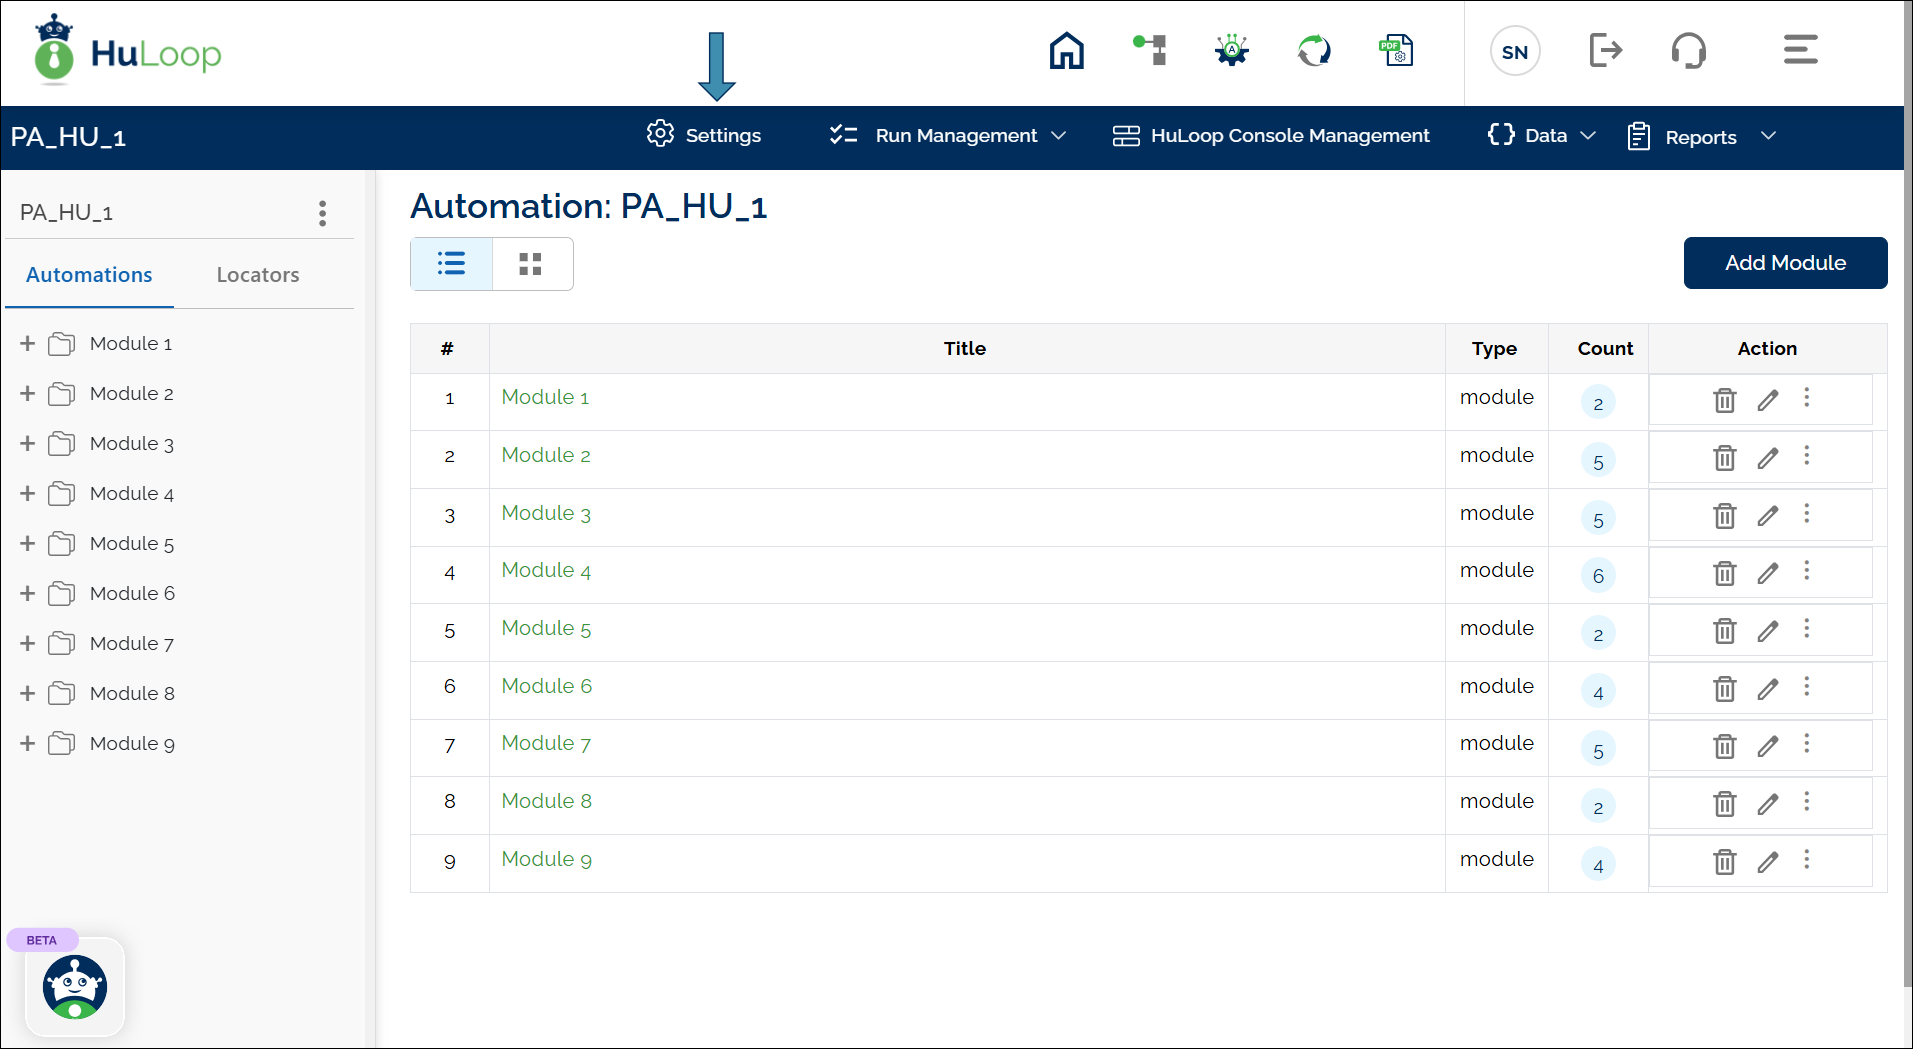Expand Module 4 in sidebar tree
The image size is (1913, 1049).
pos(28,494)
